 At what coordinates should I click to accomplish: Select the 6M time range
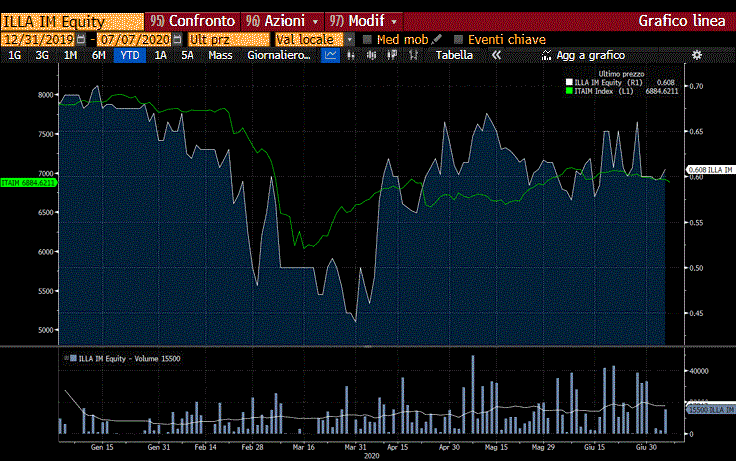click(x=99, y=55)
